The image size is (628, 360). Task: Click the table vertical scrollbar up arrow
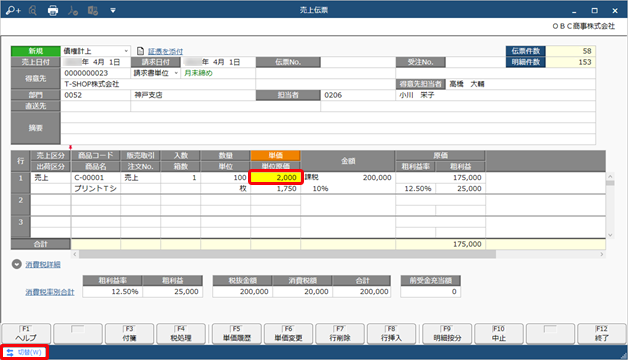[610, 176]
